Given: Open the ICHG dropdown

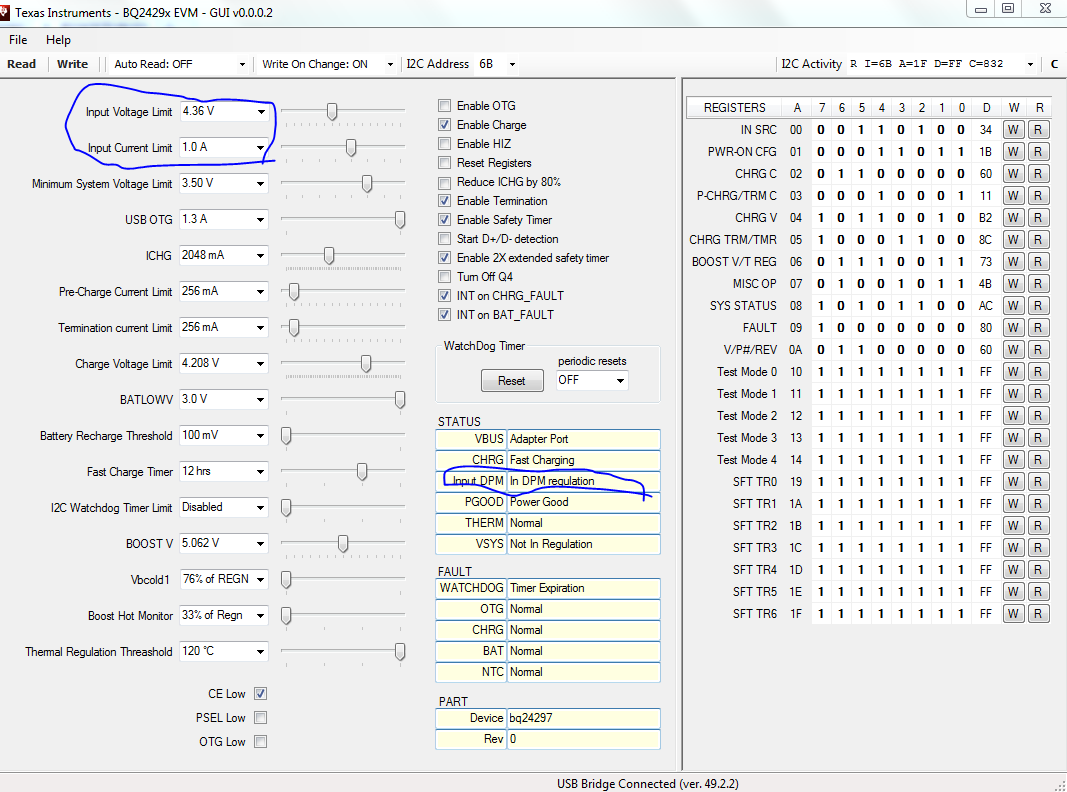Looking at the screenshot, I should [x=261, y=256].
